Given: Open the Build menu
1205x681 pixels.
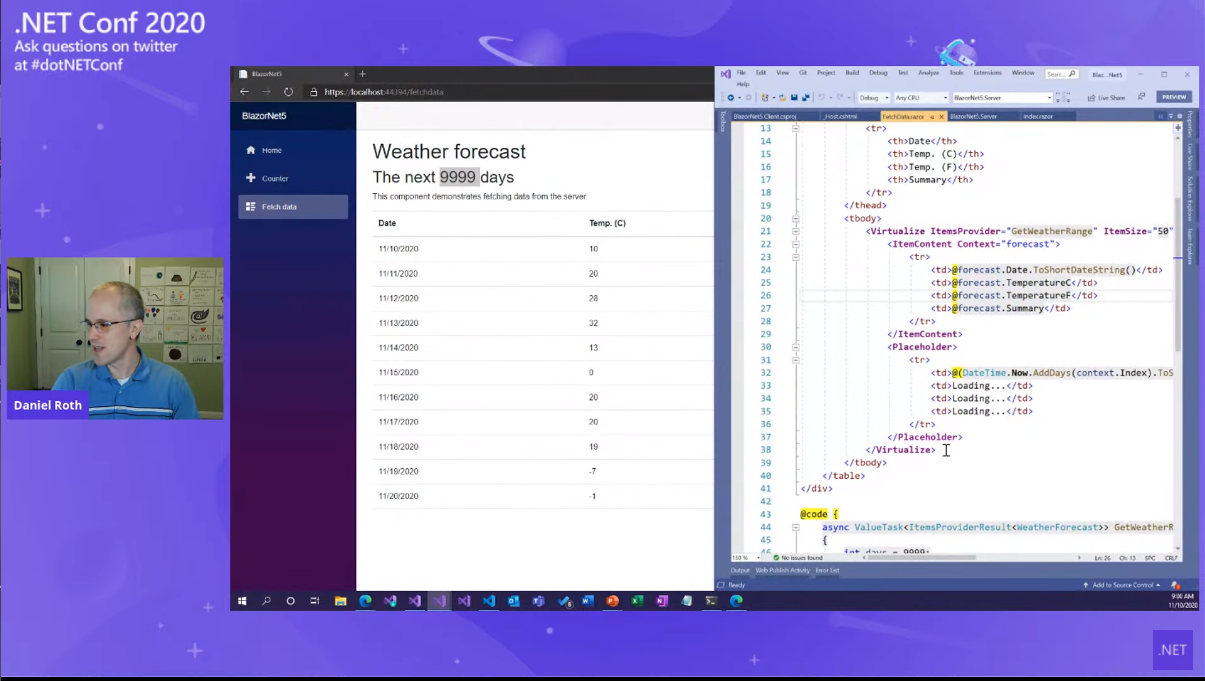Looking at the screenshot, I should tap(852, 73).
